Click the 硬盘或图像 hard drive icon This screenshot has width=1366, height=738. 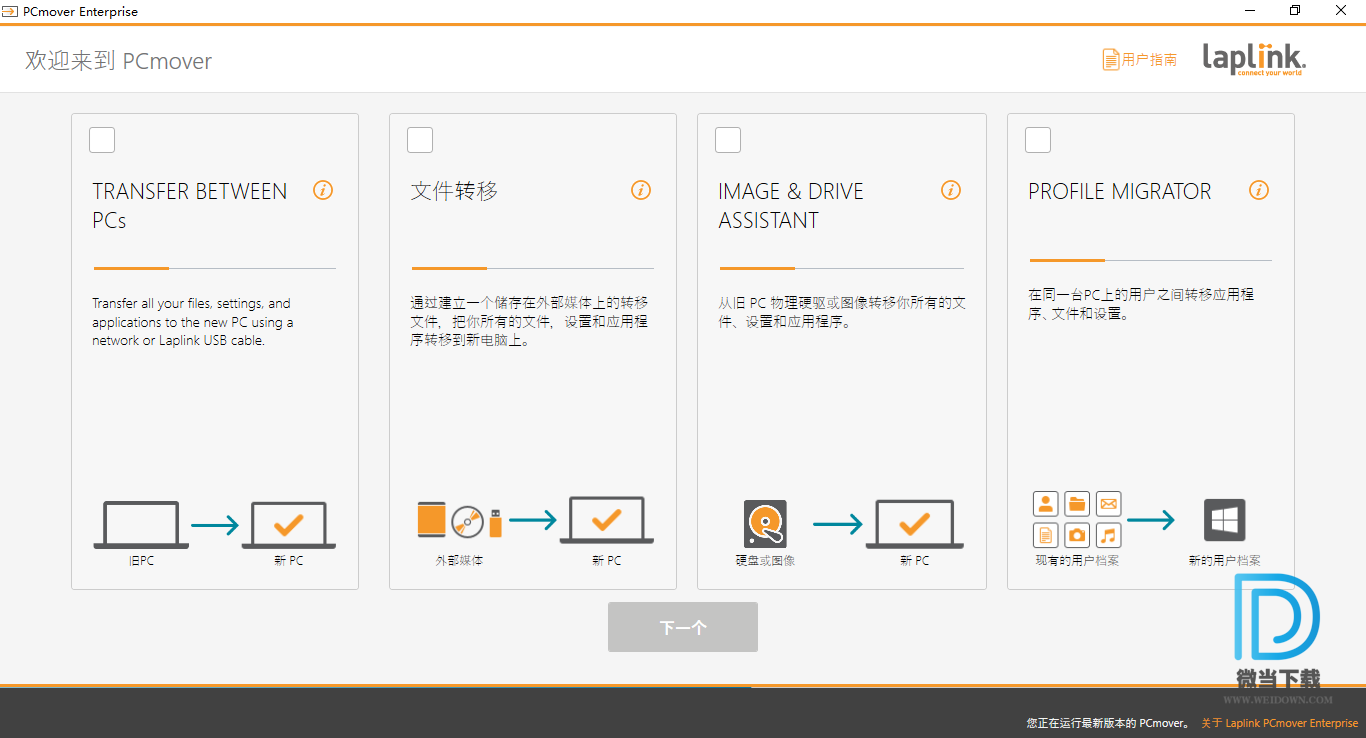coord(765,524)
